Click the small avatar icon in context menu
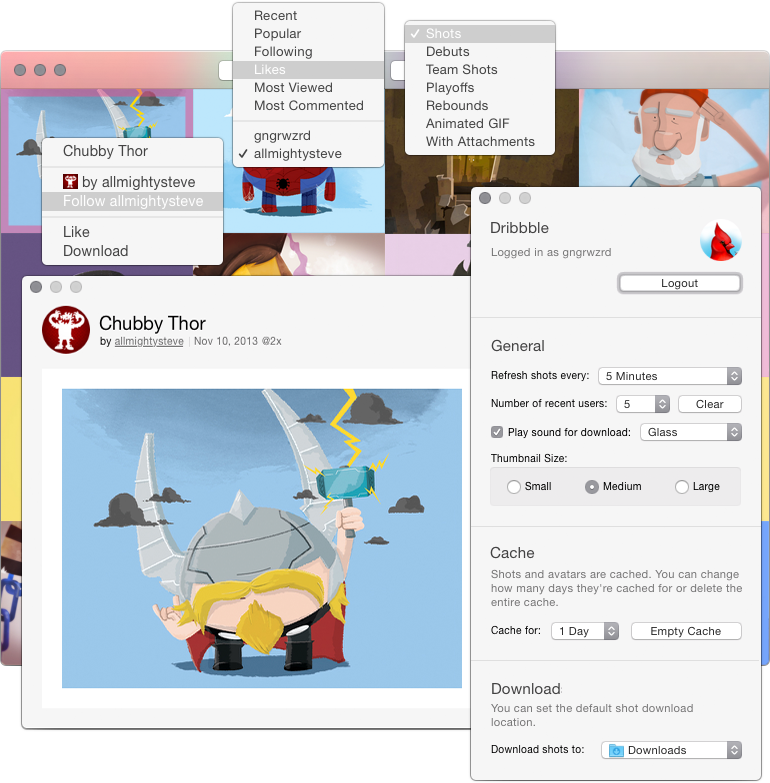This screenshot has height=783, width=770. (x=70, y=182)
